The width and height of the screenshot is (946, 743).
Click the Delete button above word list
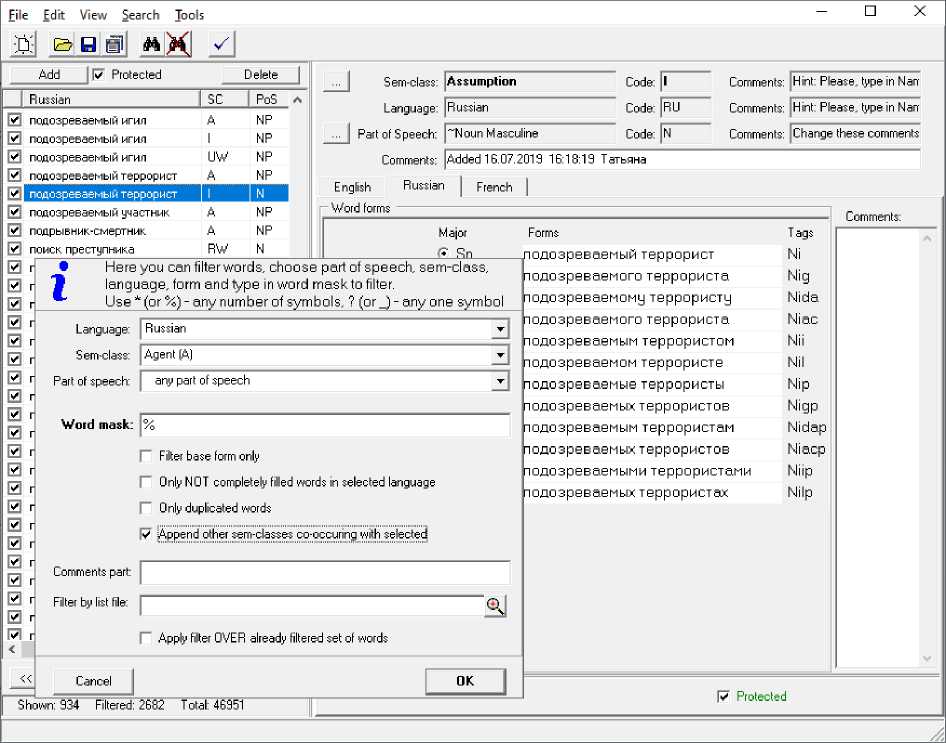[x=261, y=75]
